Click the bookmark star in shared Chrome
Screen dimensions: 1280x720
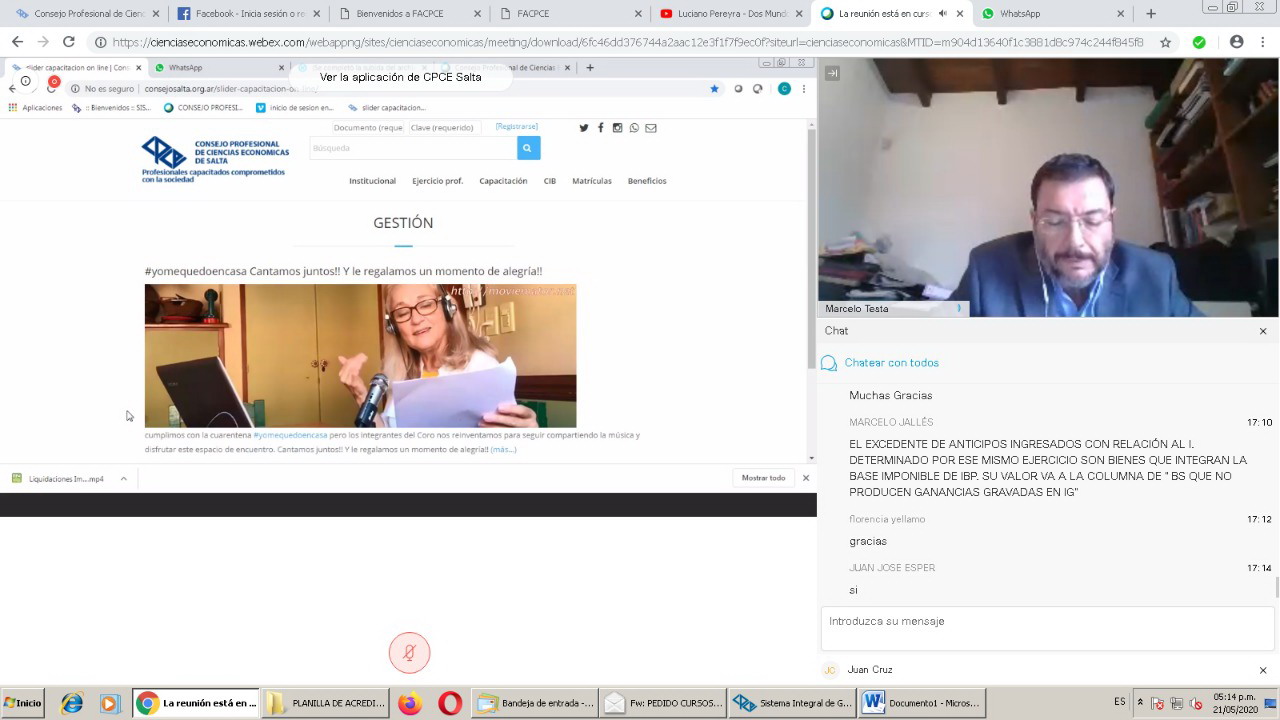pos(714,88)
